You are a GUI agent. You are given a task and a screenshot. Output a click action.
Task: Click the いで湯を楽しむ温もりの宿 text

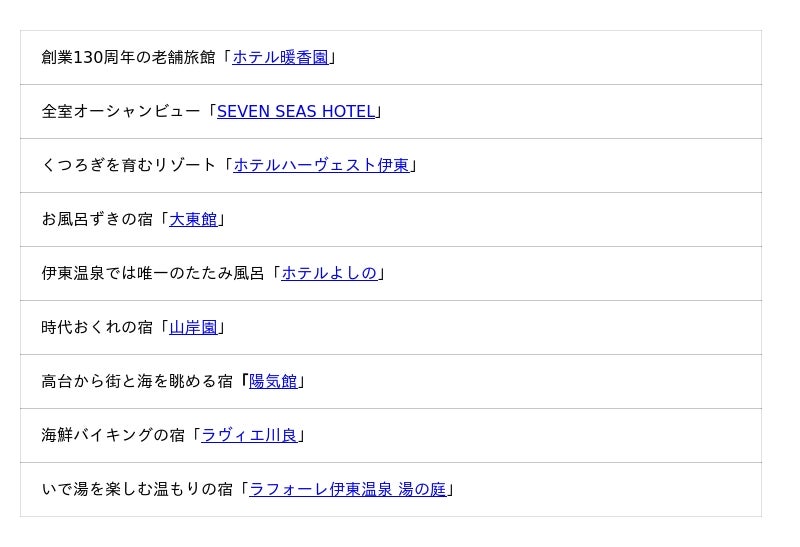click(136, 490)
